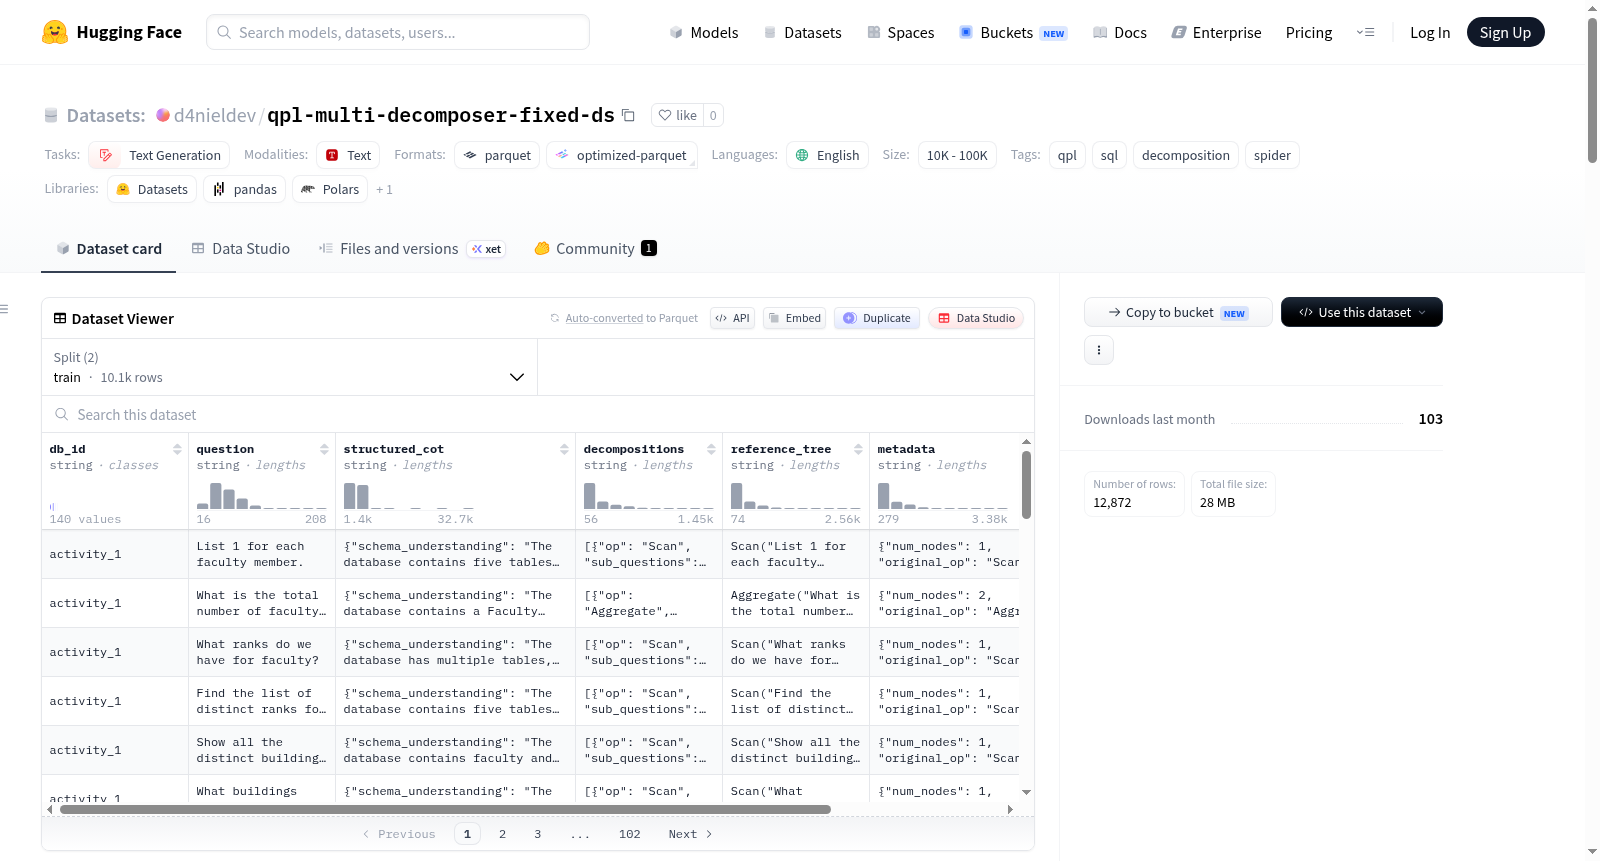Viewport: 1600px width, 861px height.
Task: Click the Hugging Face logo icon
Action: pyautogui.click(x=55, y=32)
